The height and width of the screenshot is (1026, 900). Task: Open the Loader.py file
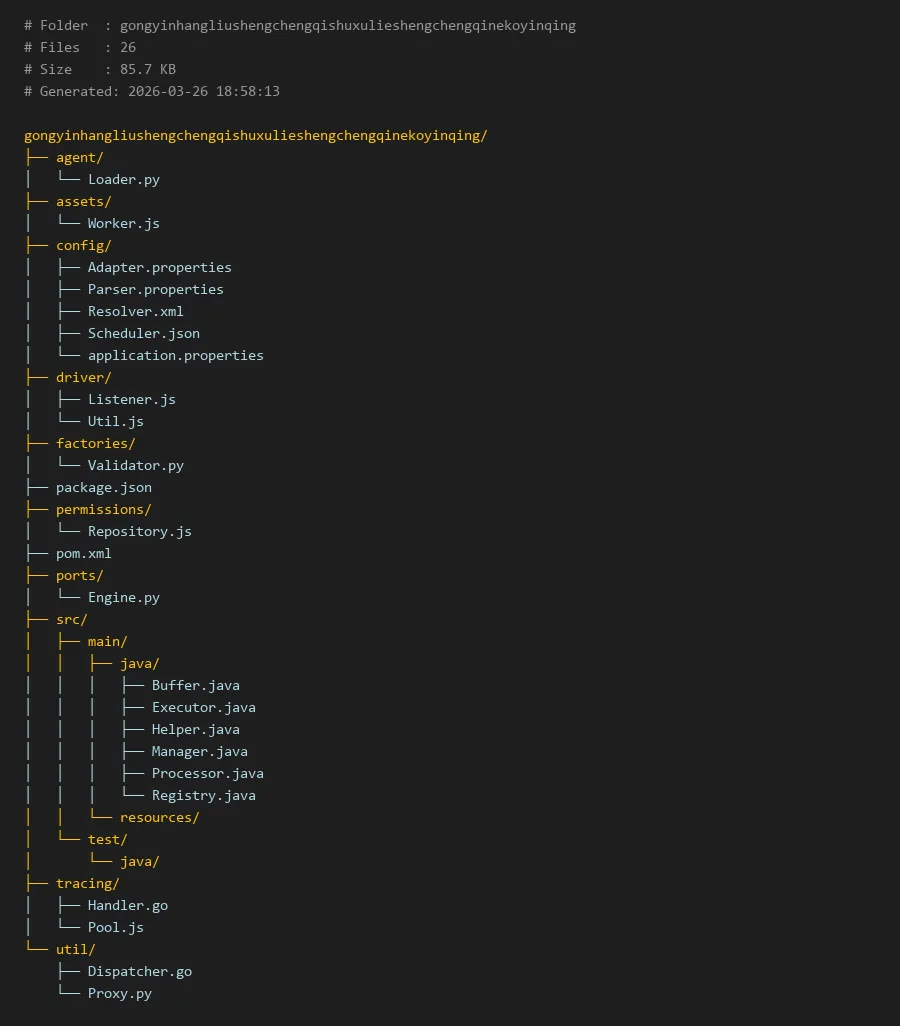click(x=123, y=179)
